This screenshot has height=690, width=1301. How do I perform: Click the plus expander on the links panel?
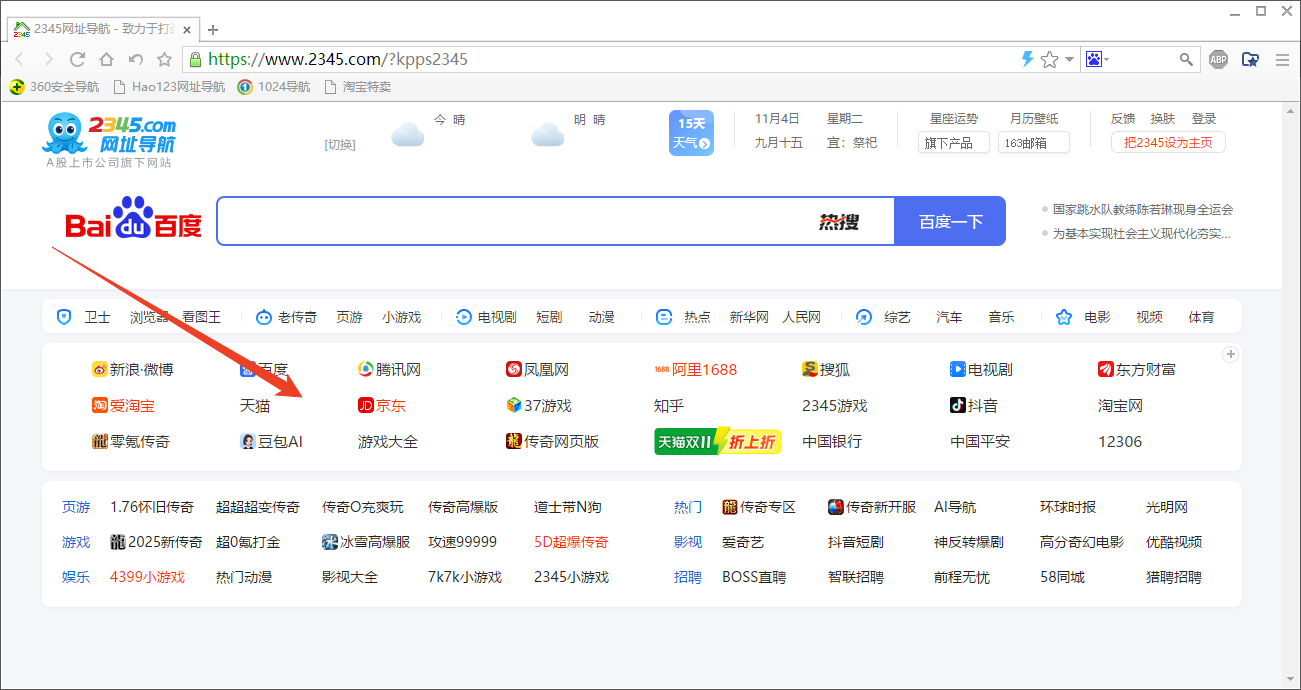(1231, 354)
